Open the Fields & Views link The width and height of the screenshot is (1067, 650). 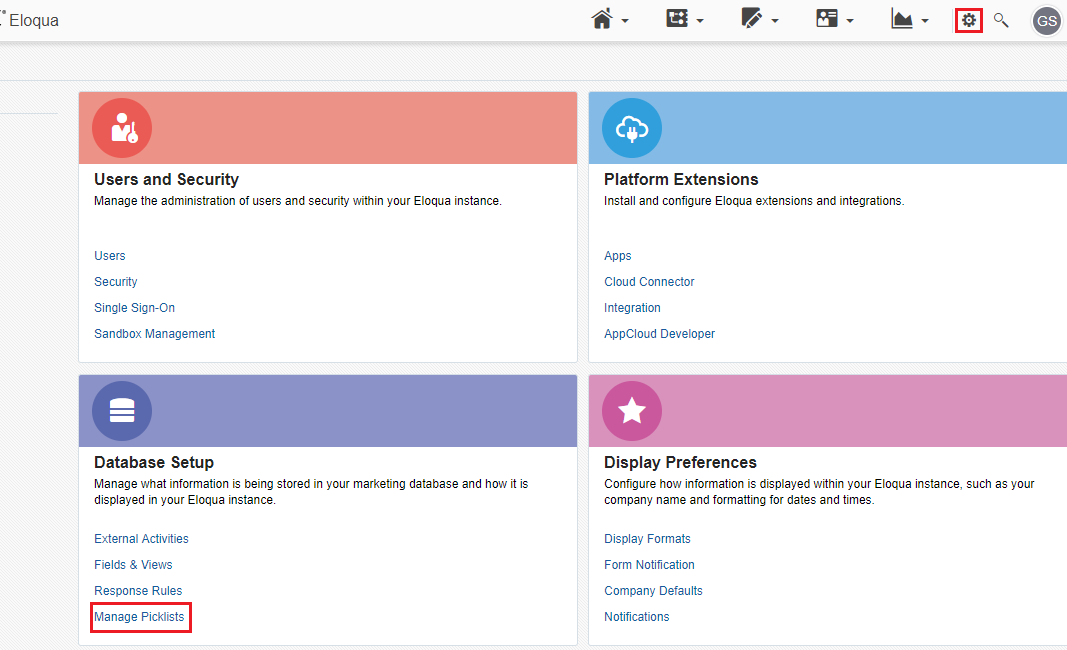pyautogui.click(x=133, y=565)
